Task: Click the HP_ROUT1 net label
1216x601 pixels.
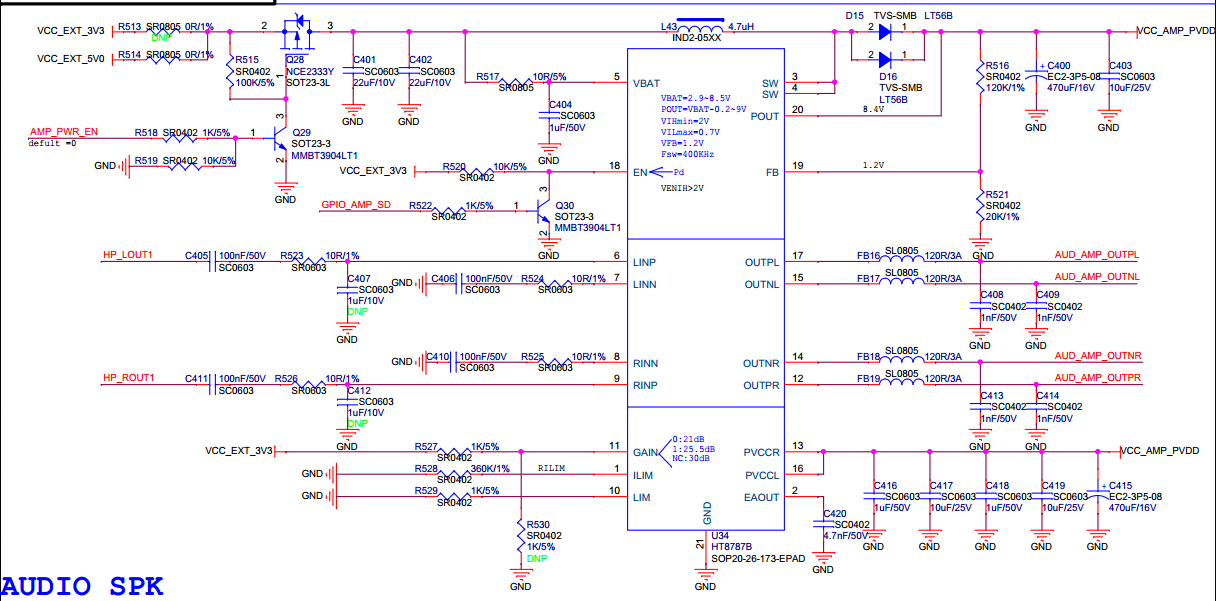Action: [128, 378]
